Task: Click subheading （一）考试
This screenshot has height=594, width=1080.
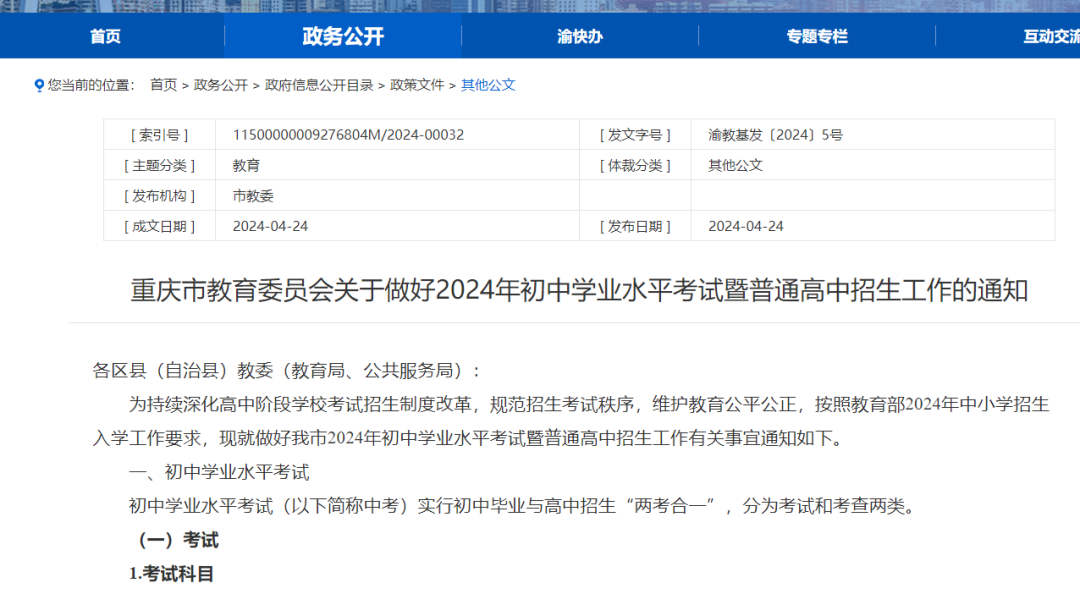Action: tap(177, 540)
